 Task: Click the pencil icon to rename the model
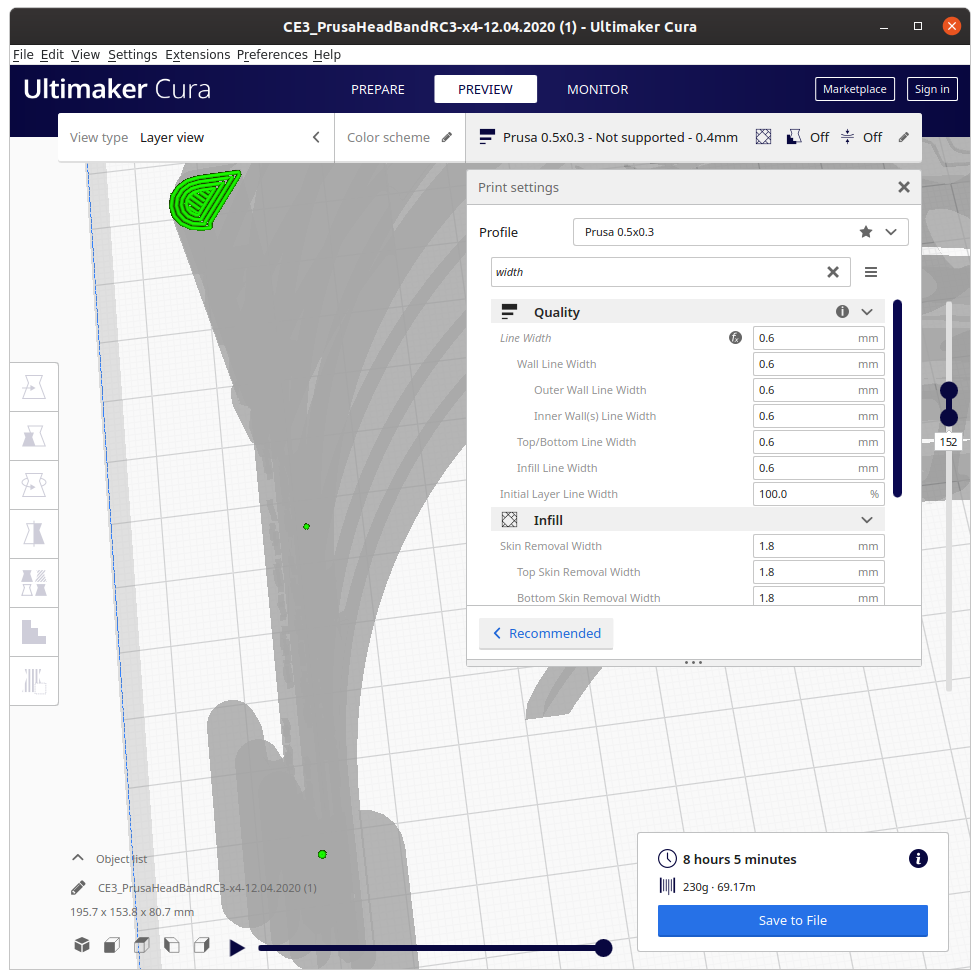[77, 886]
